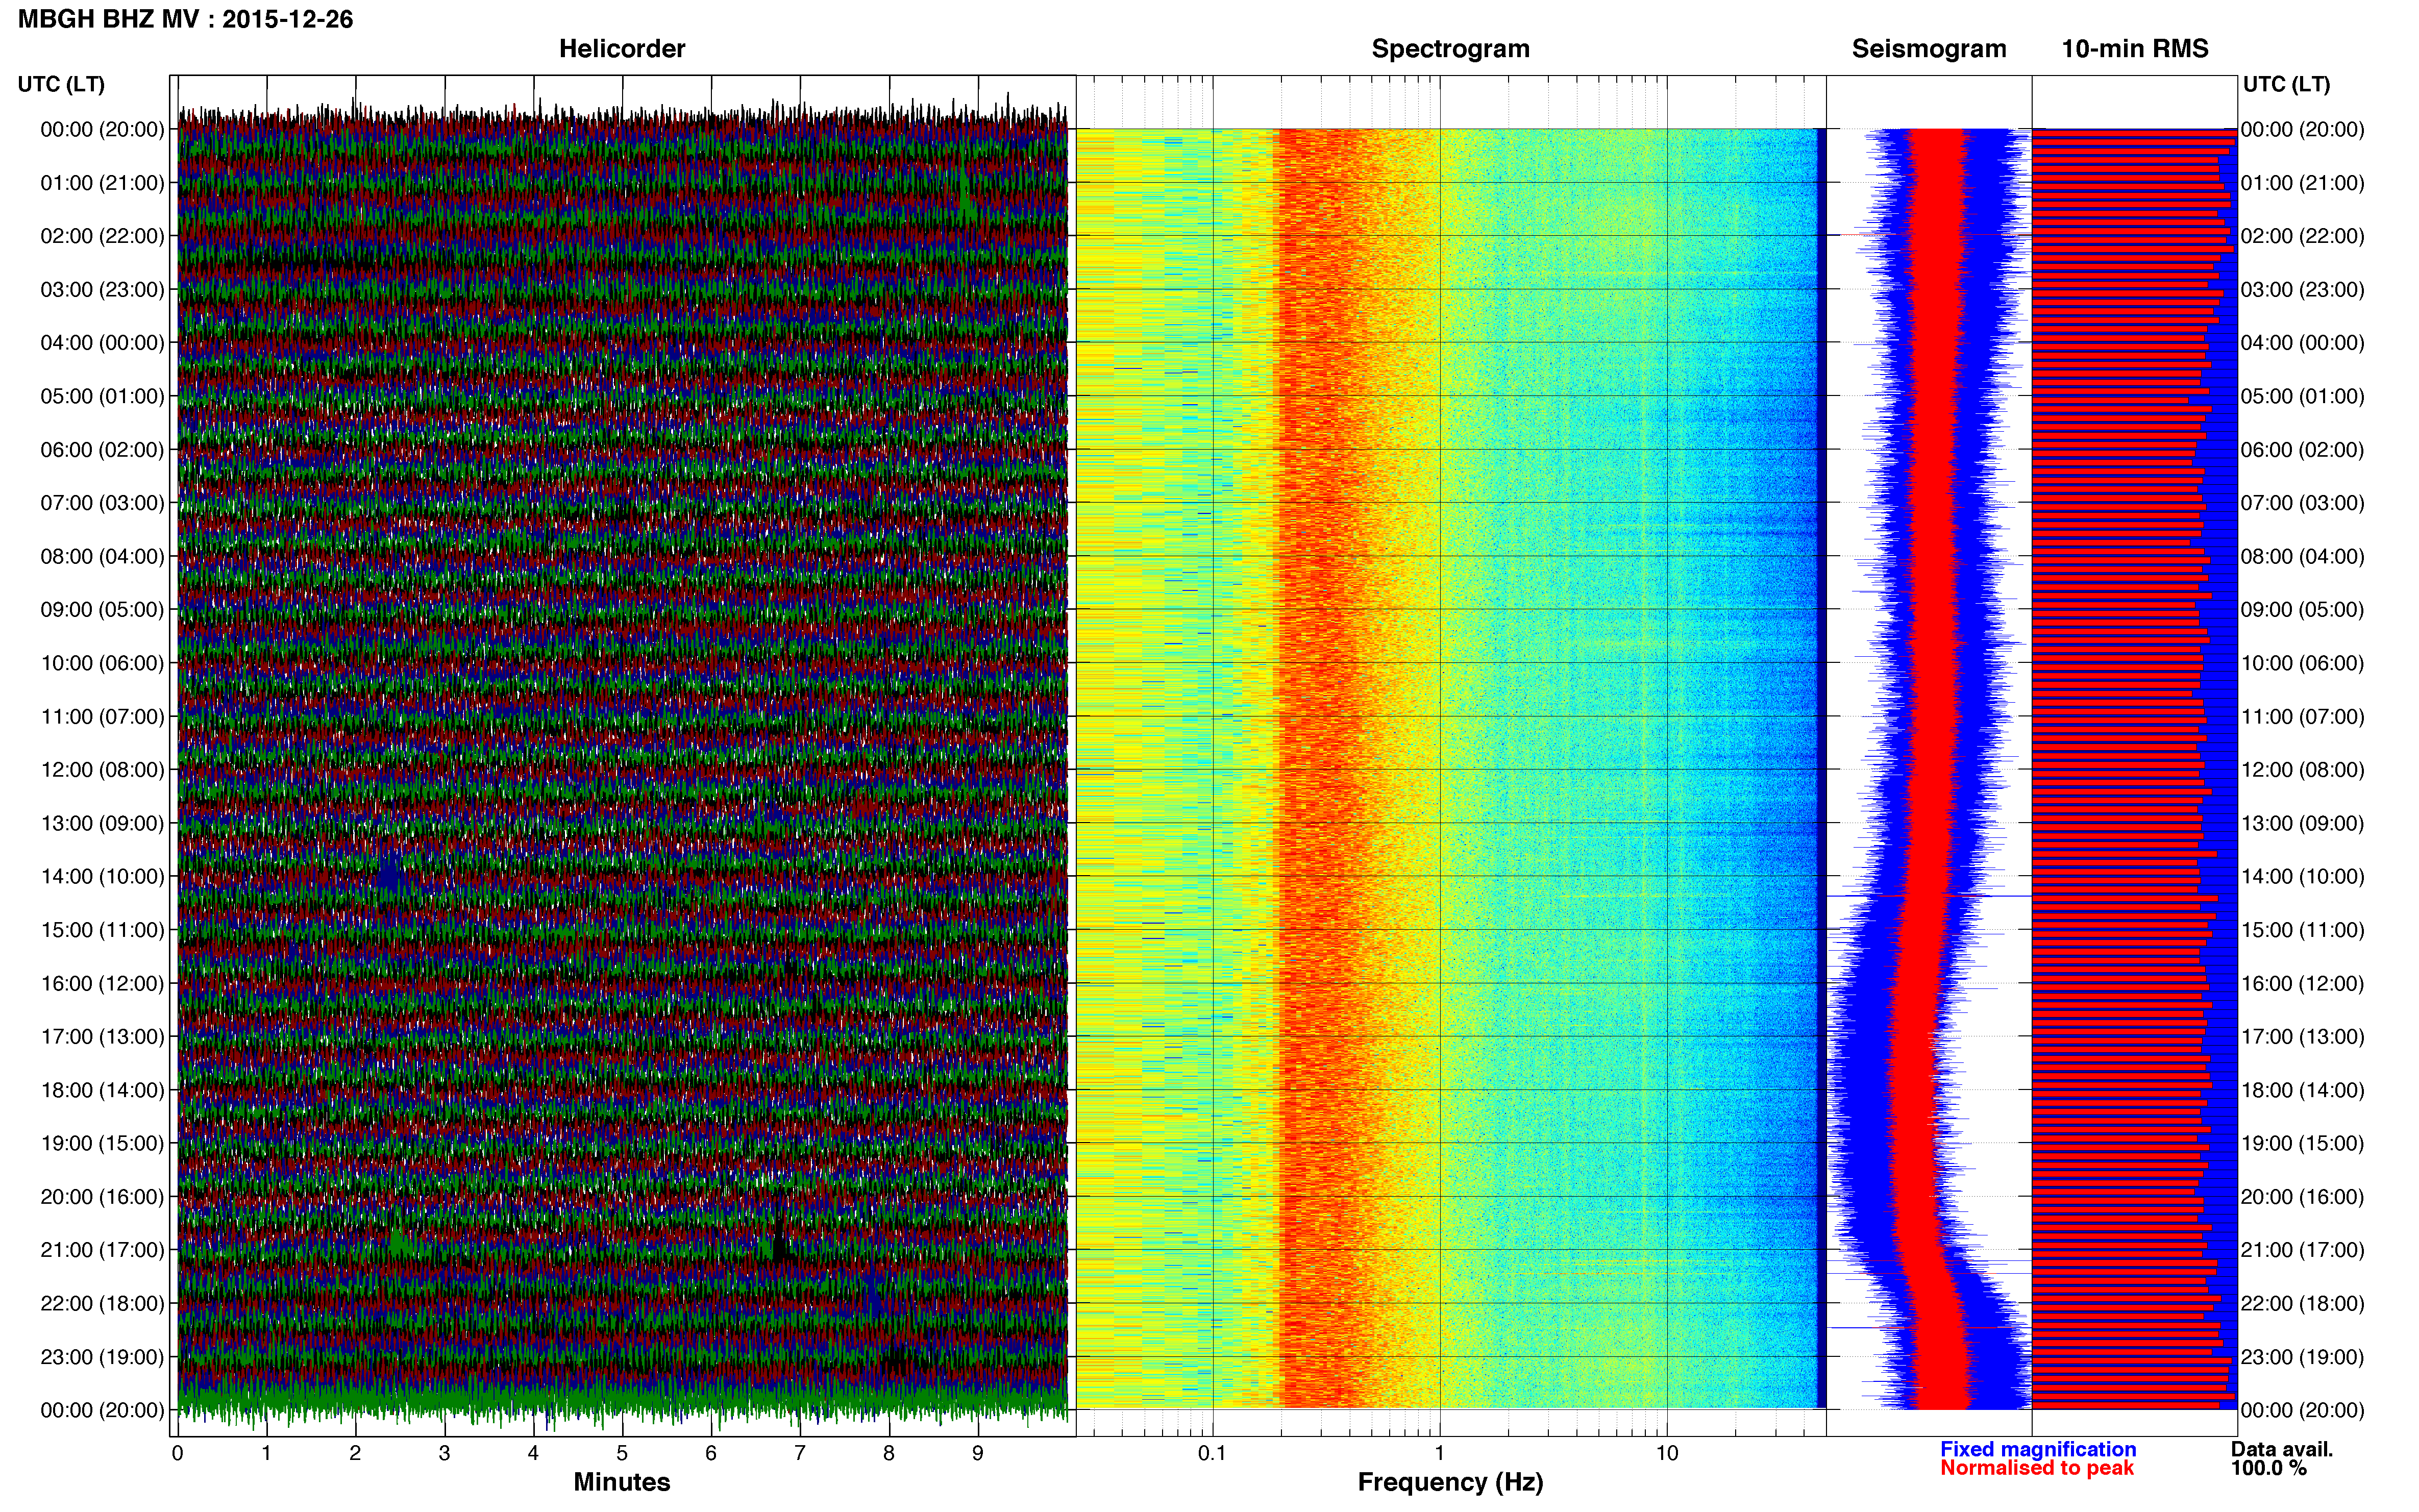Click the 'Minutes' axis label
This screenshot has width=2419, height=1512.
[x=622, y=1483]
